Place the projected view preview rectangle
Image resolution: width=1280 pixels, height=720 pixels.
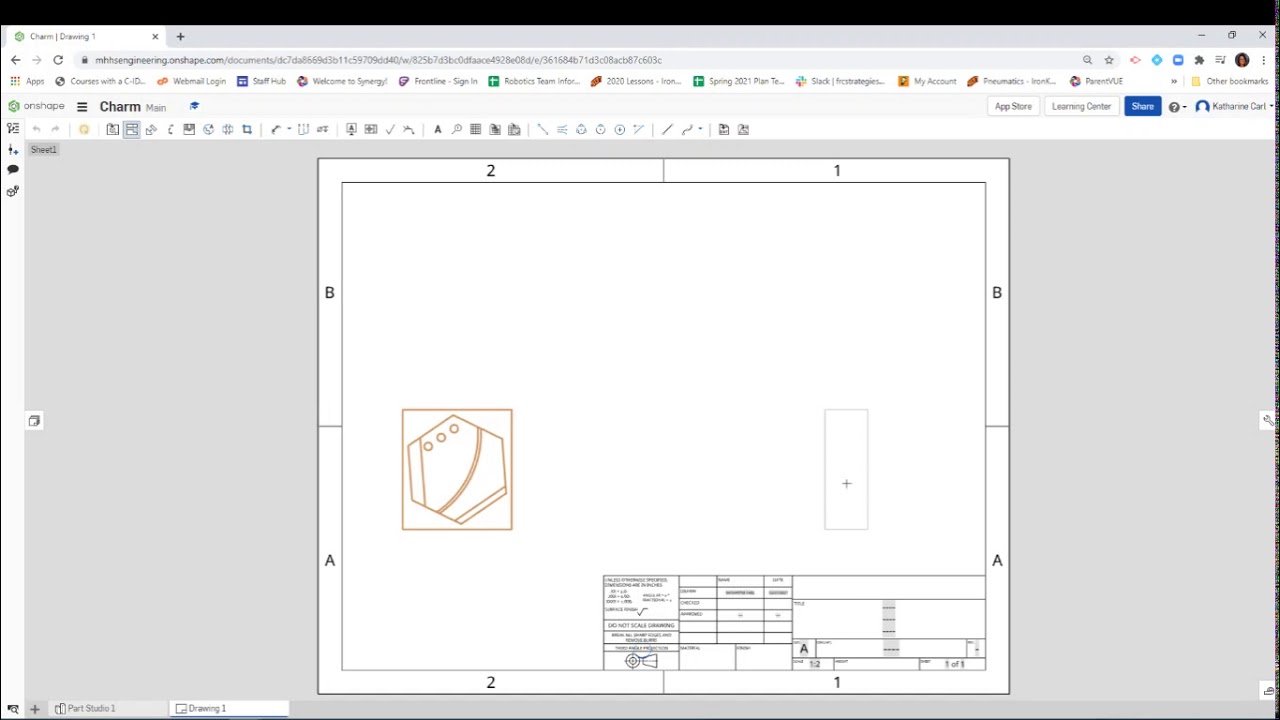846,469
